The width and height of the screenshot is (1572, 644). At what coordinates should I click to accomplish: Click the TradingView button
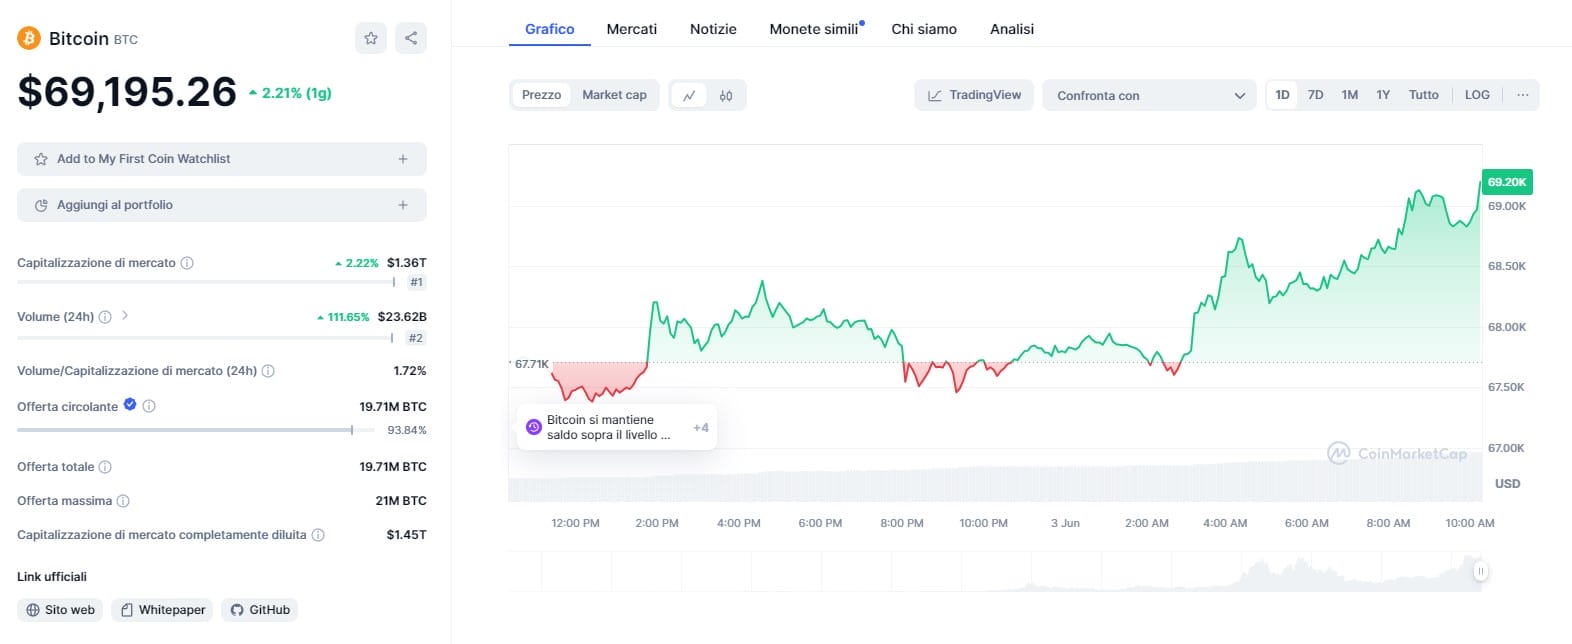[974, 95]
